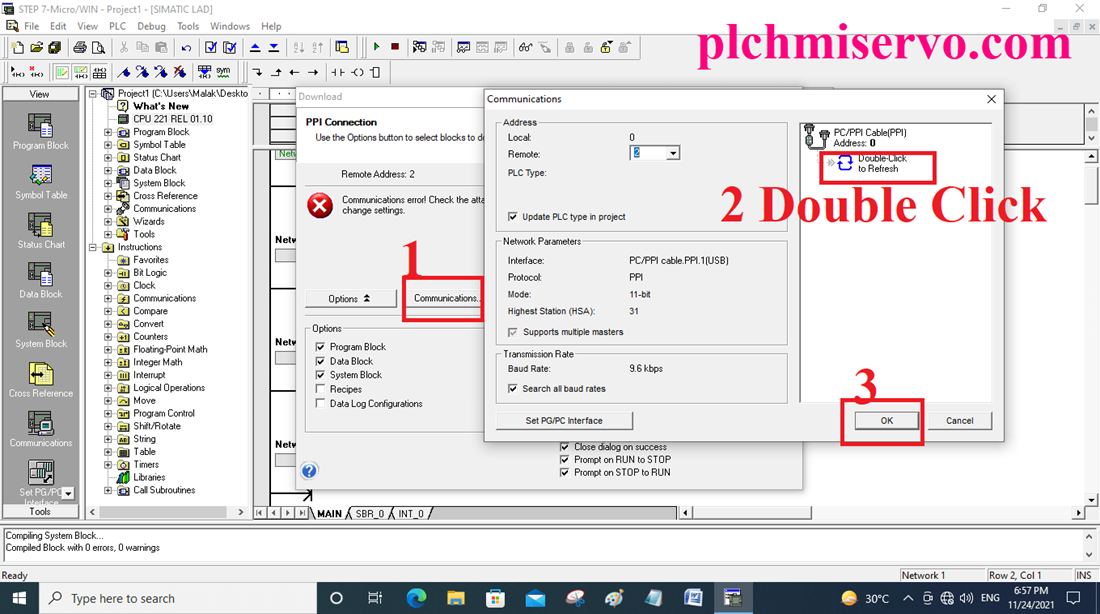The height and width of the screenshot is (614, 1100).
Task: Click the Upload toolbar icon
Action: coord(255,48)
